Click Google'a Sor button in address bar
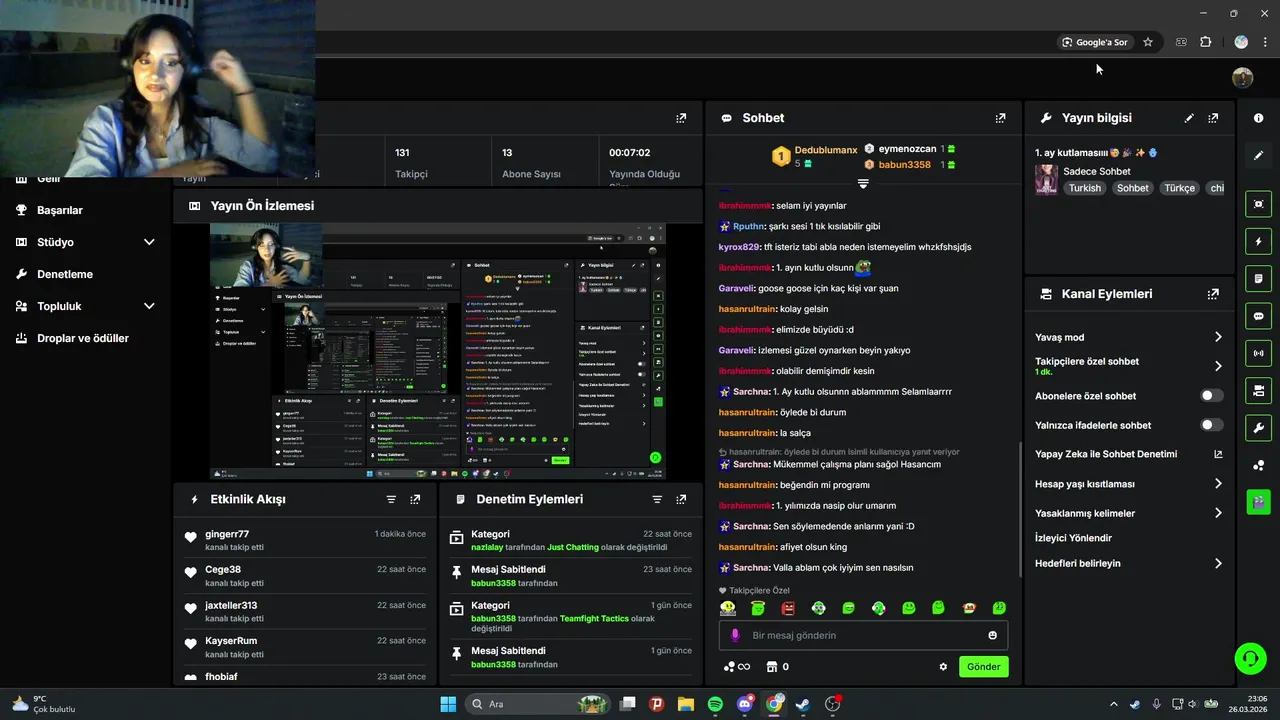The width and height of the screenshot is (1280, 720). pos(1095,42)
